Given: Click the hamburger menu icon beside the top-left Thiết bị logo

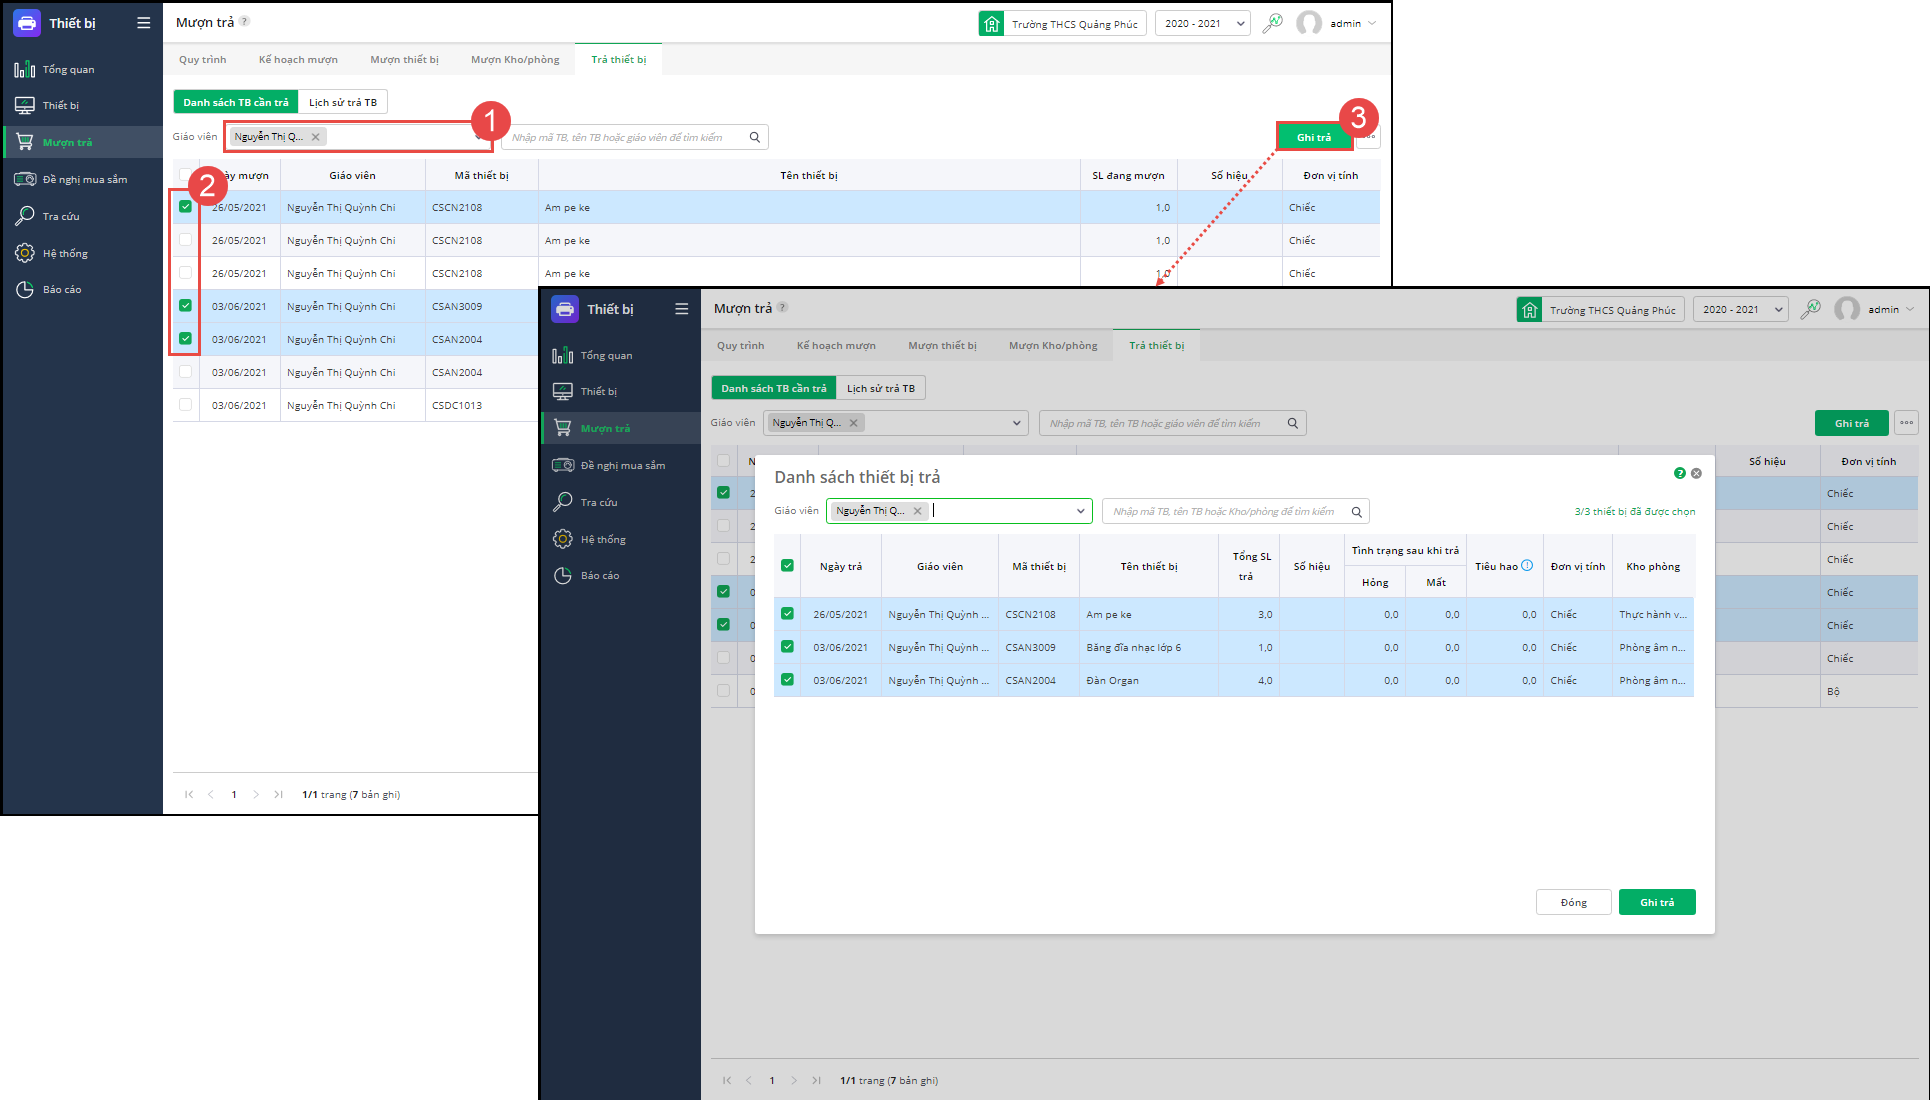Looking at the screenshot, I should click(144, 23).
